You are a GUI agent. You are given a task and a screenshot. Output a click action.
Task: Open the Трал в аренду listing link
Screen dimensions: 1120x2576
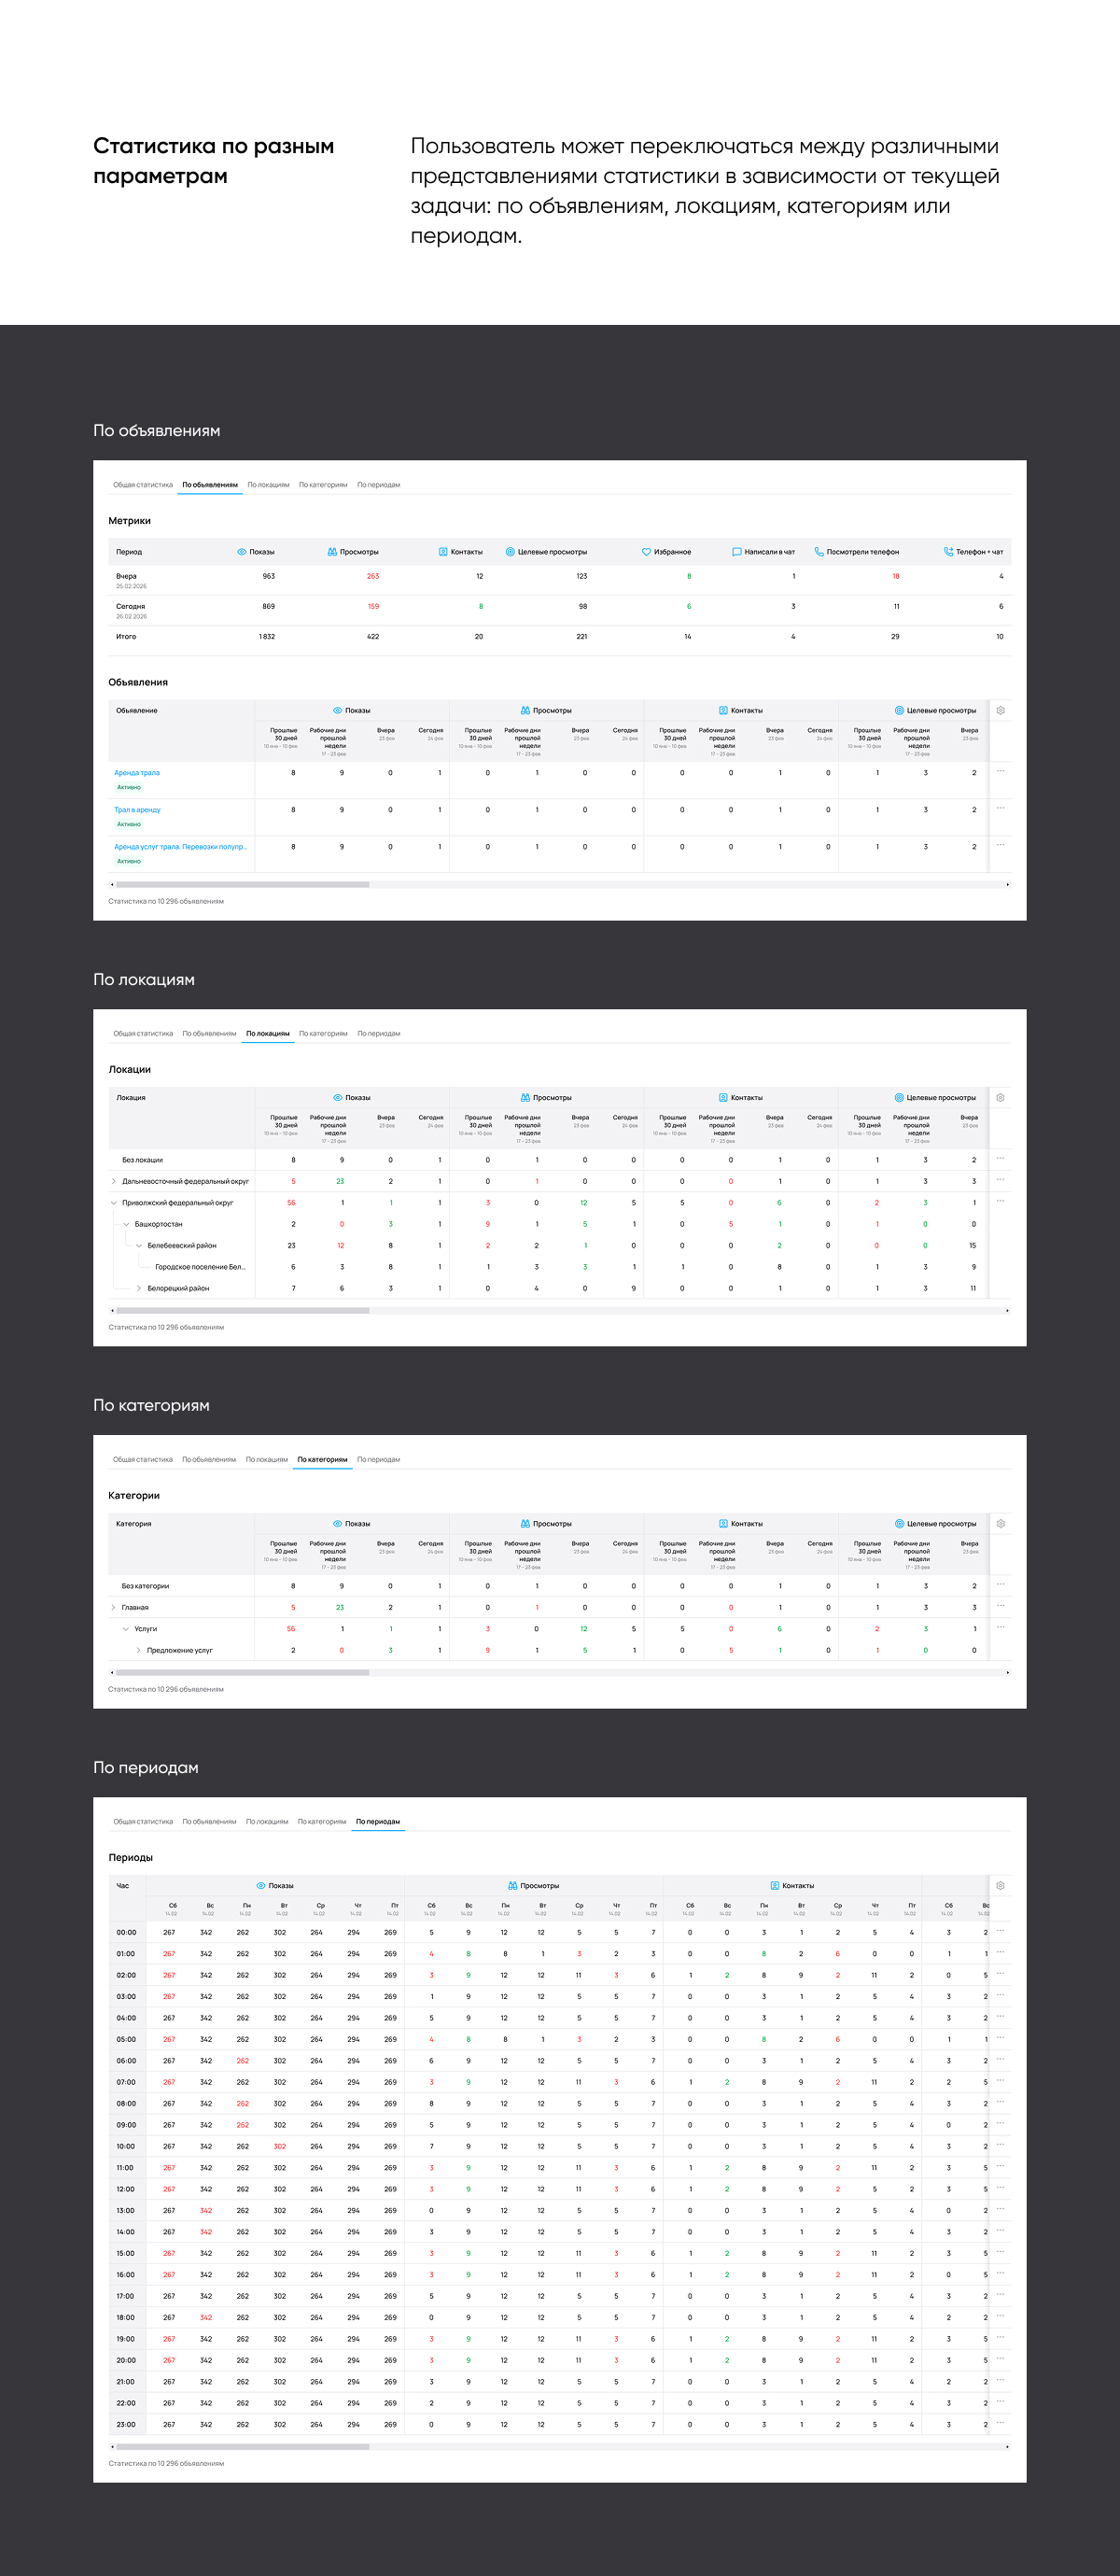pyautogui.click(x=137, y=810)
